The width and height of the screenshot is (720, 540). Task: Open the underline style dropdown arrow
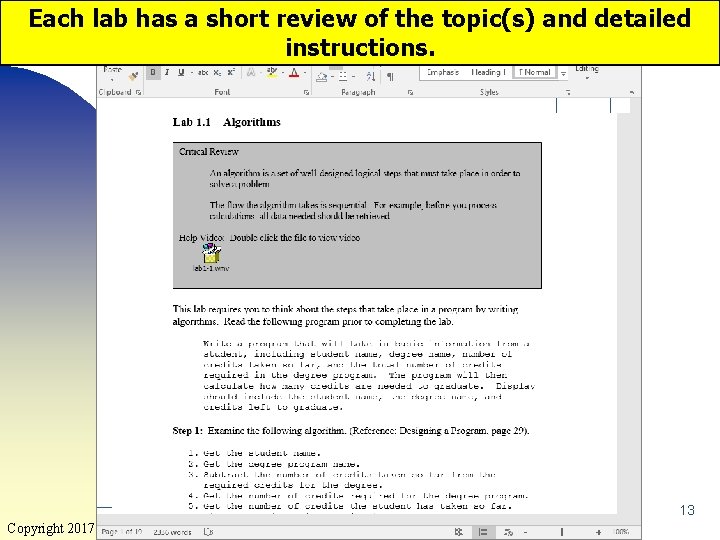click(191, 73)
